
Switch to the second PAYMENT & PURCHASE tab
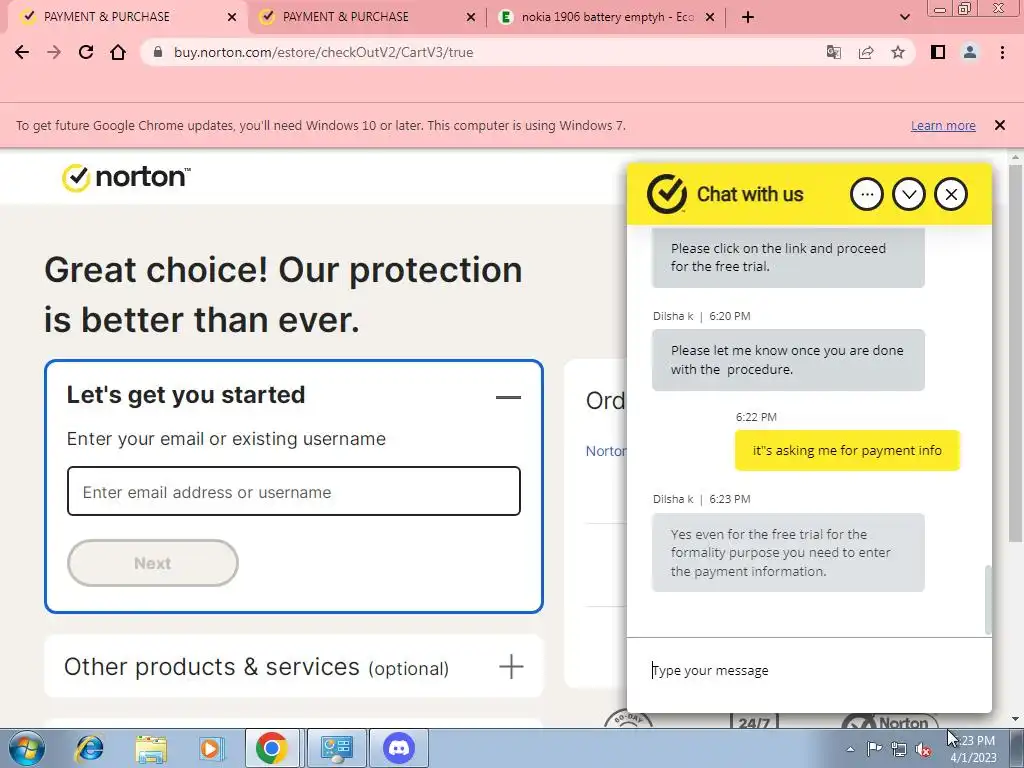367,17
